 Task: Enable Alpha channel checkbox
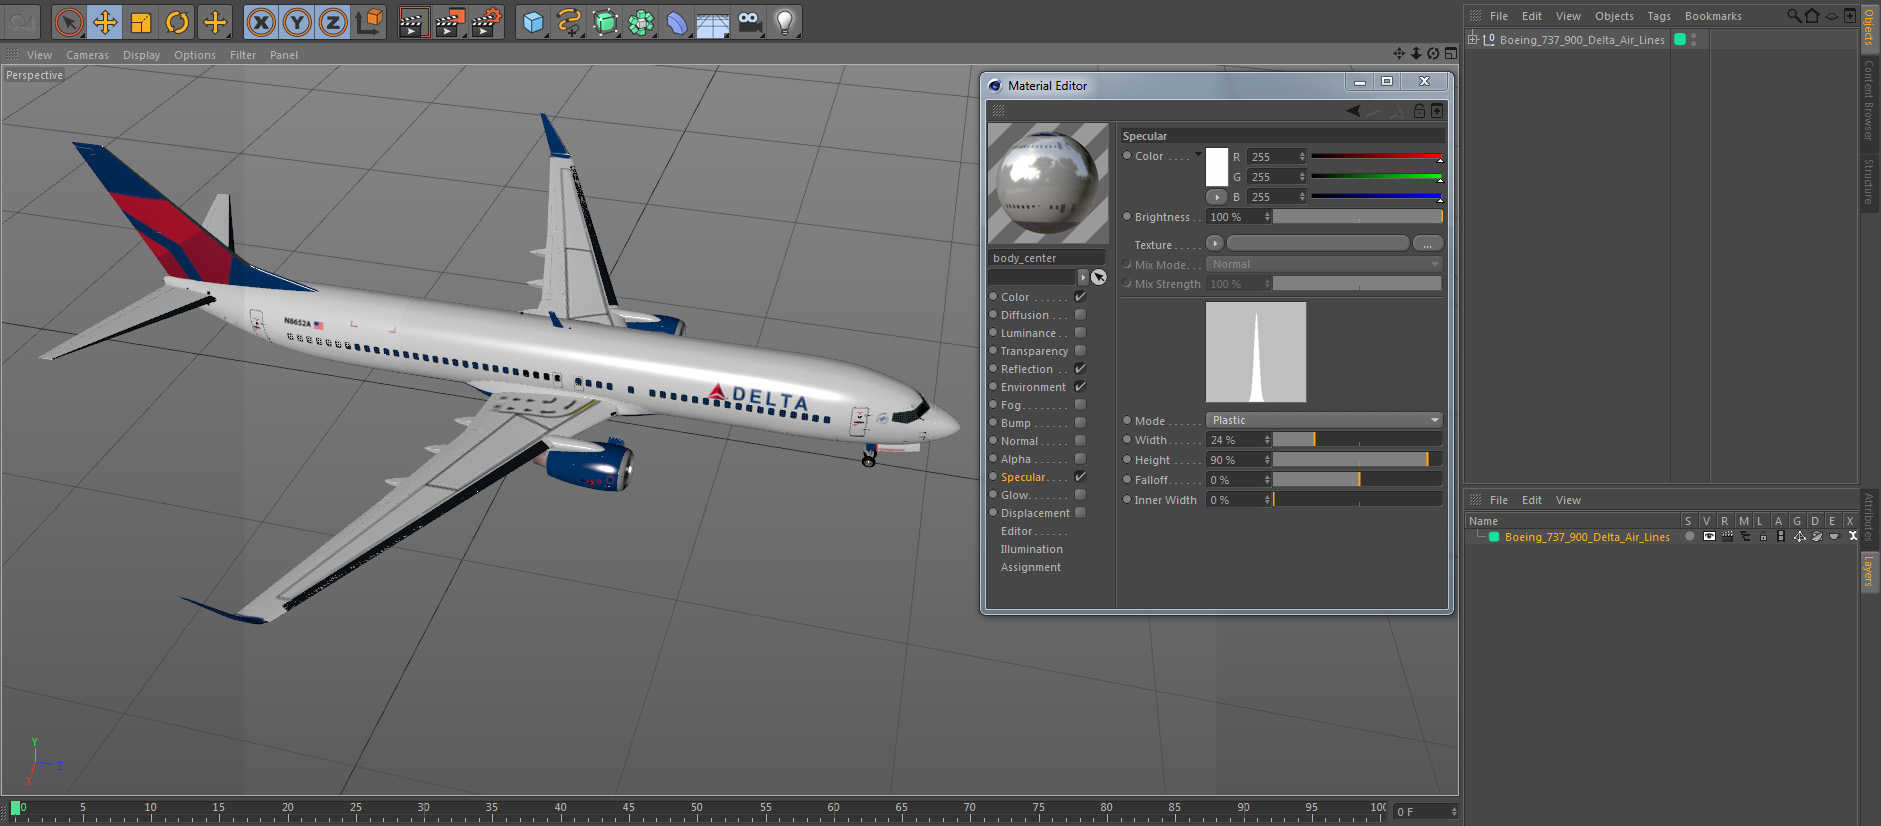(x=1080, y=459)
